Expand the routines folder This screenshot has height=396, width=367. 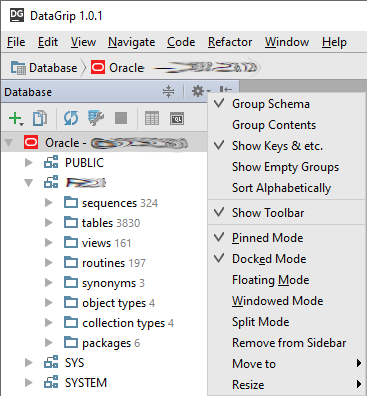pos(49,262)
